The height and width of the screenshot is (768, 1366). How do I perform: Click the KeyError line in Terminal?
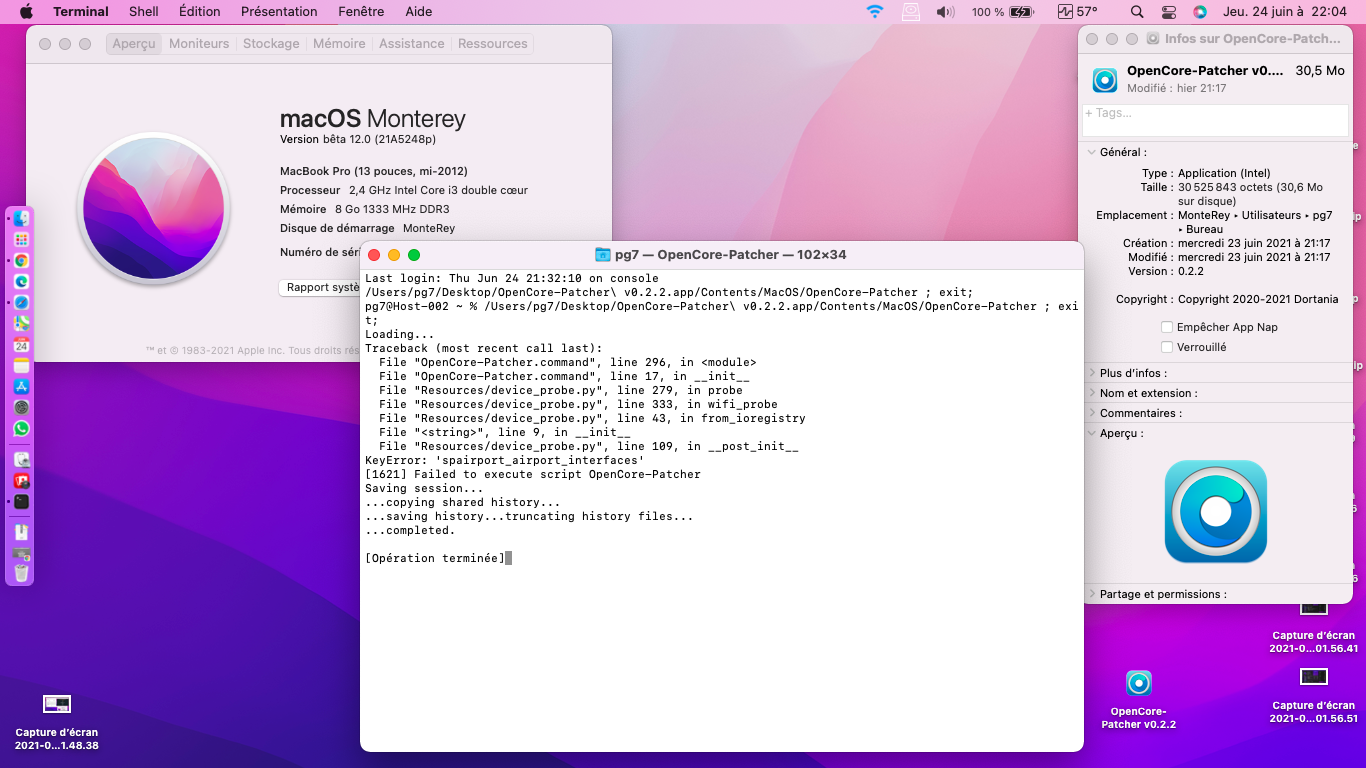[x=505, y=460]
